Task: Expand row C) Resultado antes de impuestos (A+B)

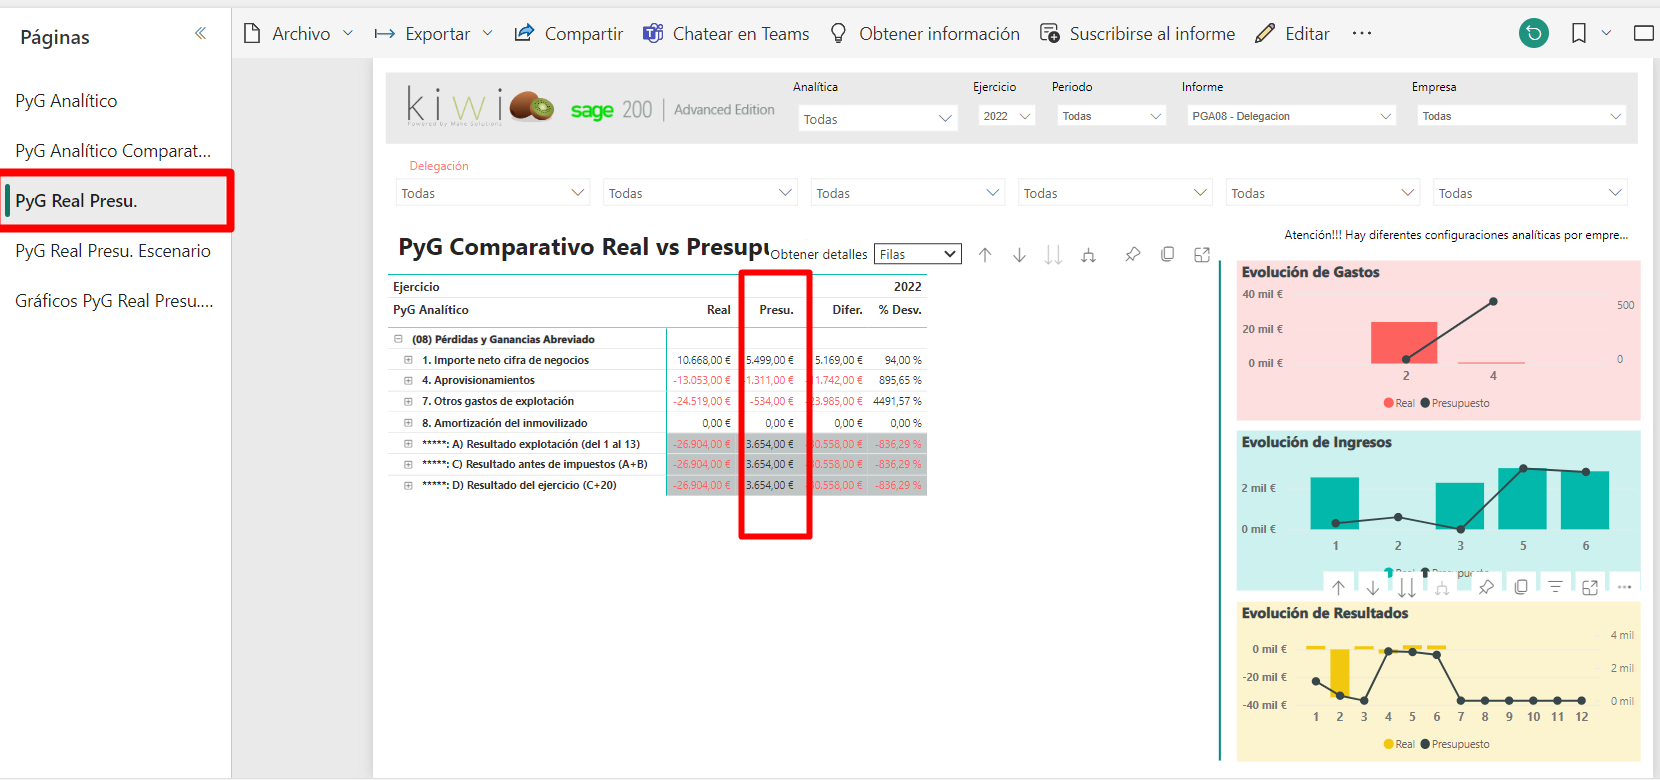Action: tap(408, 464)
